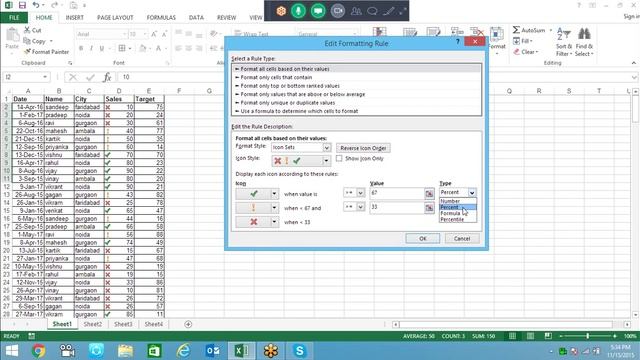Click the Cut scissors command
The image size is (640, 360).
(x=32, y=30)
